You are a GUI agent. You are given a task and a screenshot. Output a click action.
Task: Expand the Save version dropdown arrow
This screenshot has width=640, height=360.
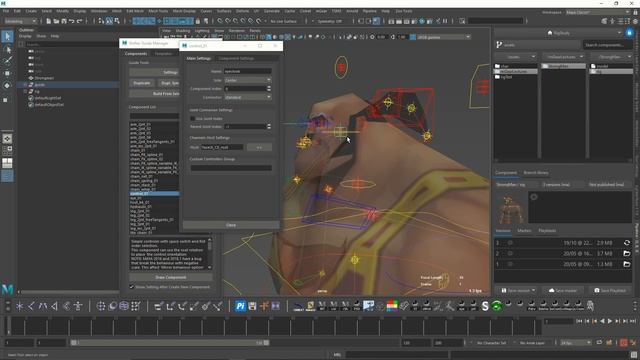(533, 290)
